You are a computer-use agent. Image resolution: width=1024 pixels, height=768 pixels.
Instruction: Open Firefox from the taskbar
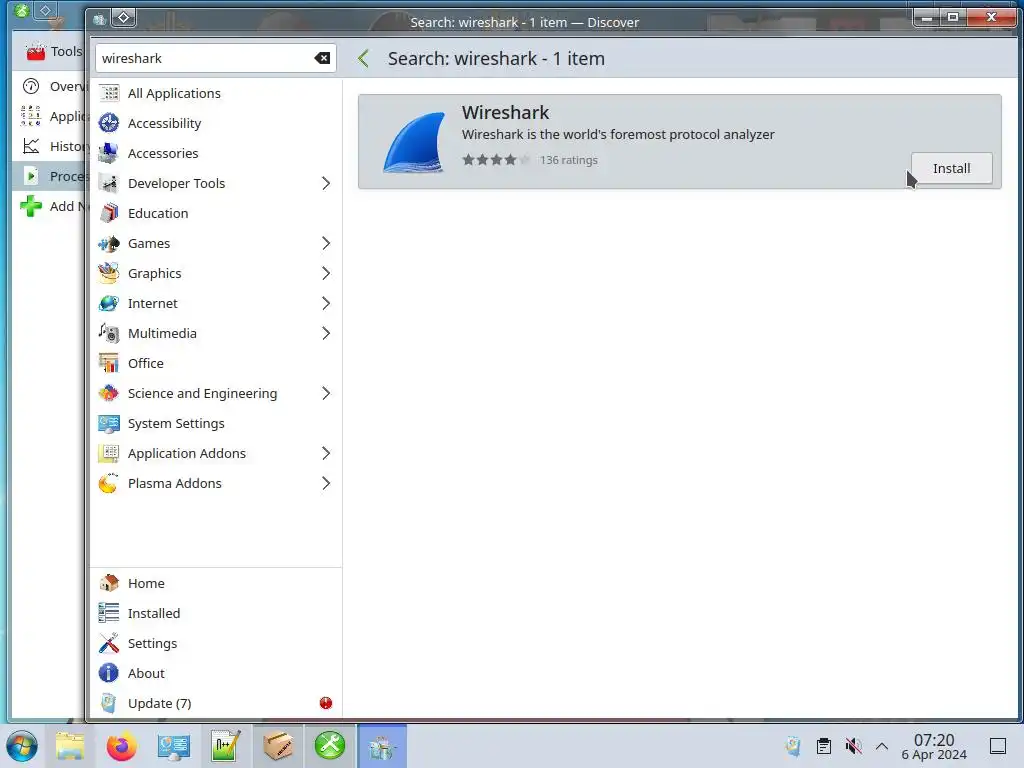tap(121, 746)
